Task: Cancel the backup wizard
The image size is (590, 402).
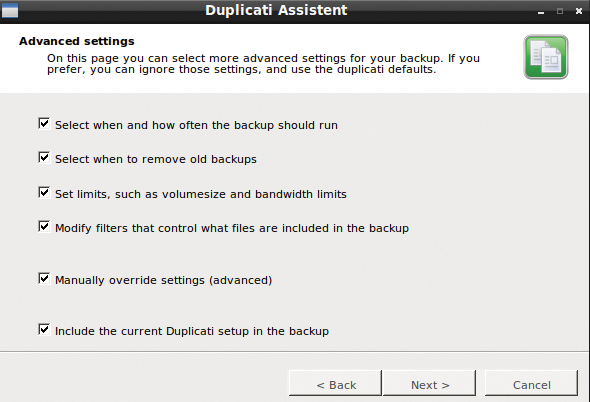Action: [531, 383]
